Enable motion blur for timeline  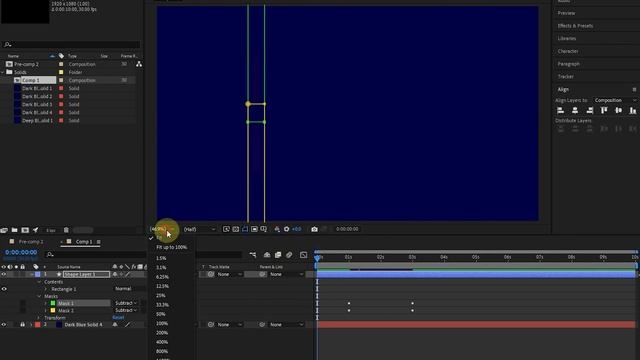(289, 255)
